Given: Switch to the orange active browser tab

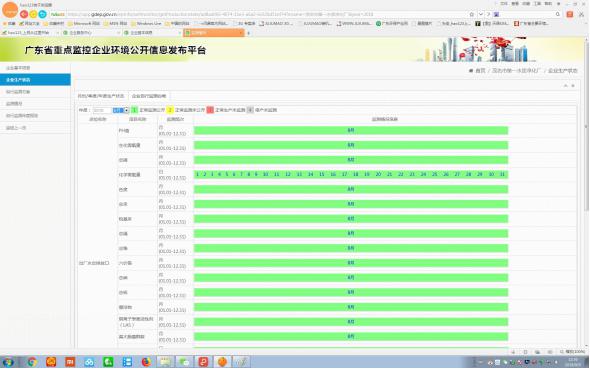Looking at the screenshot, I should tap(214, 33).
